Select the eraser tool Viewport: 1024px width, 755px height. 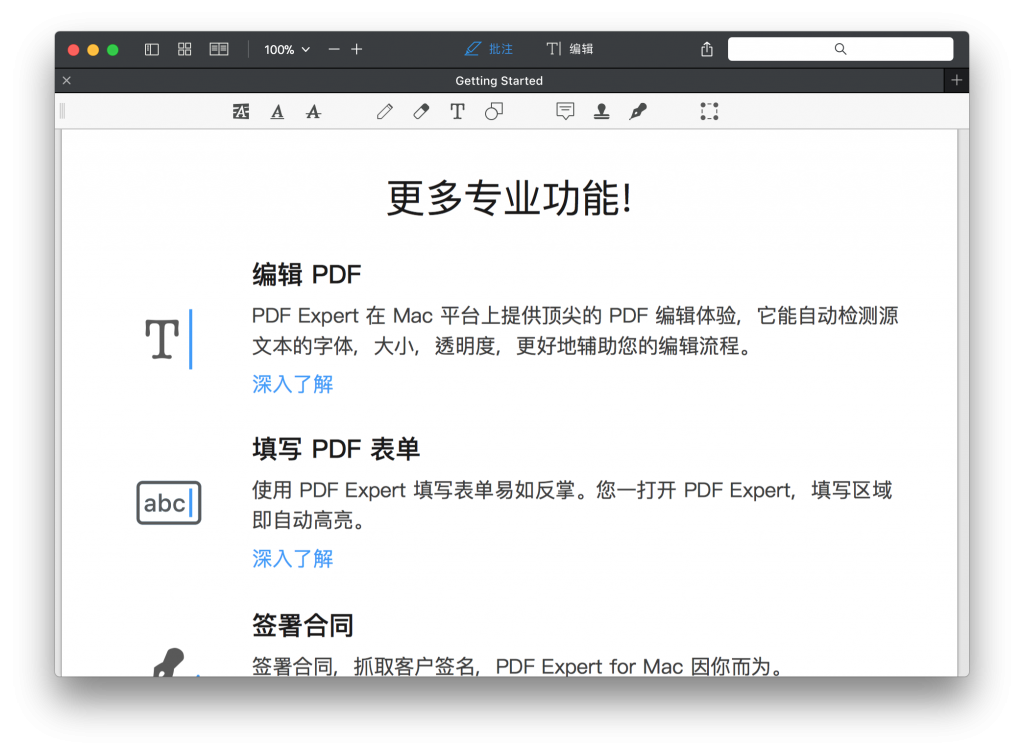[x=421, y=112]
